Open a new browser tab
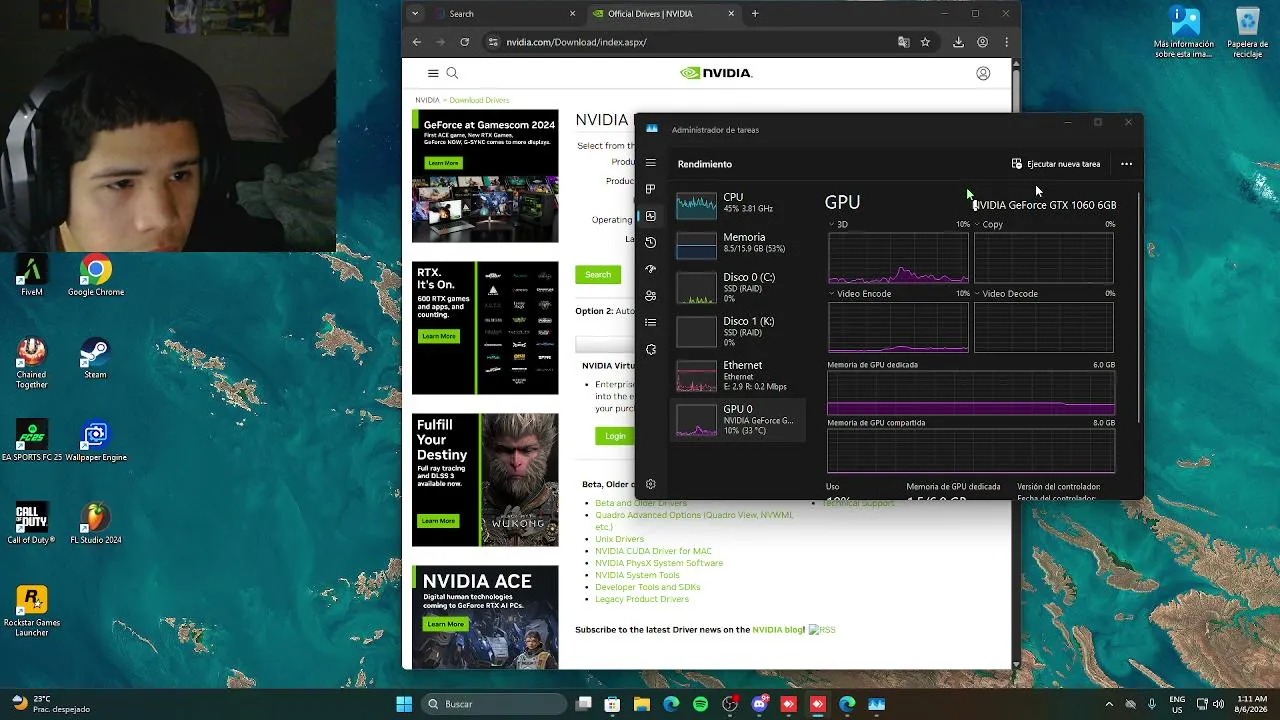This screenshot has height=720, width=1280. (755, 14)
